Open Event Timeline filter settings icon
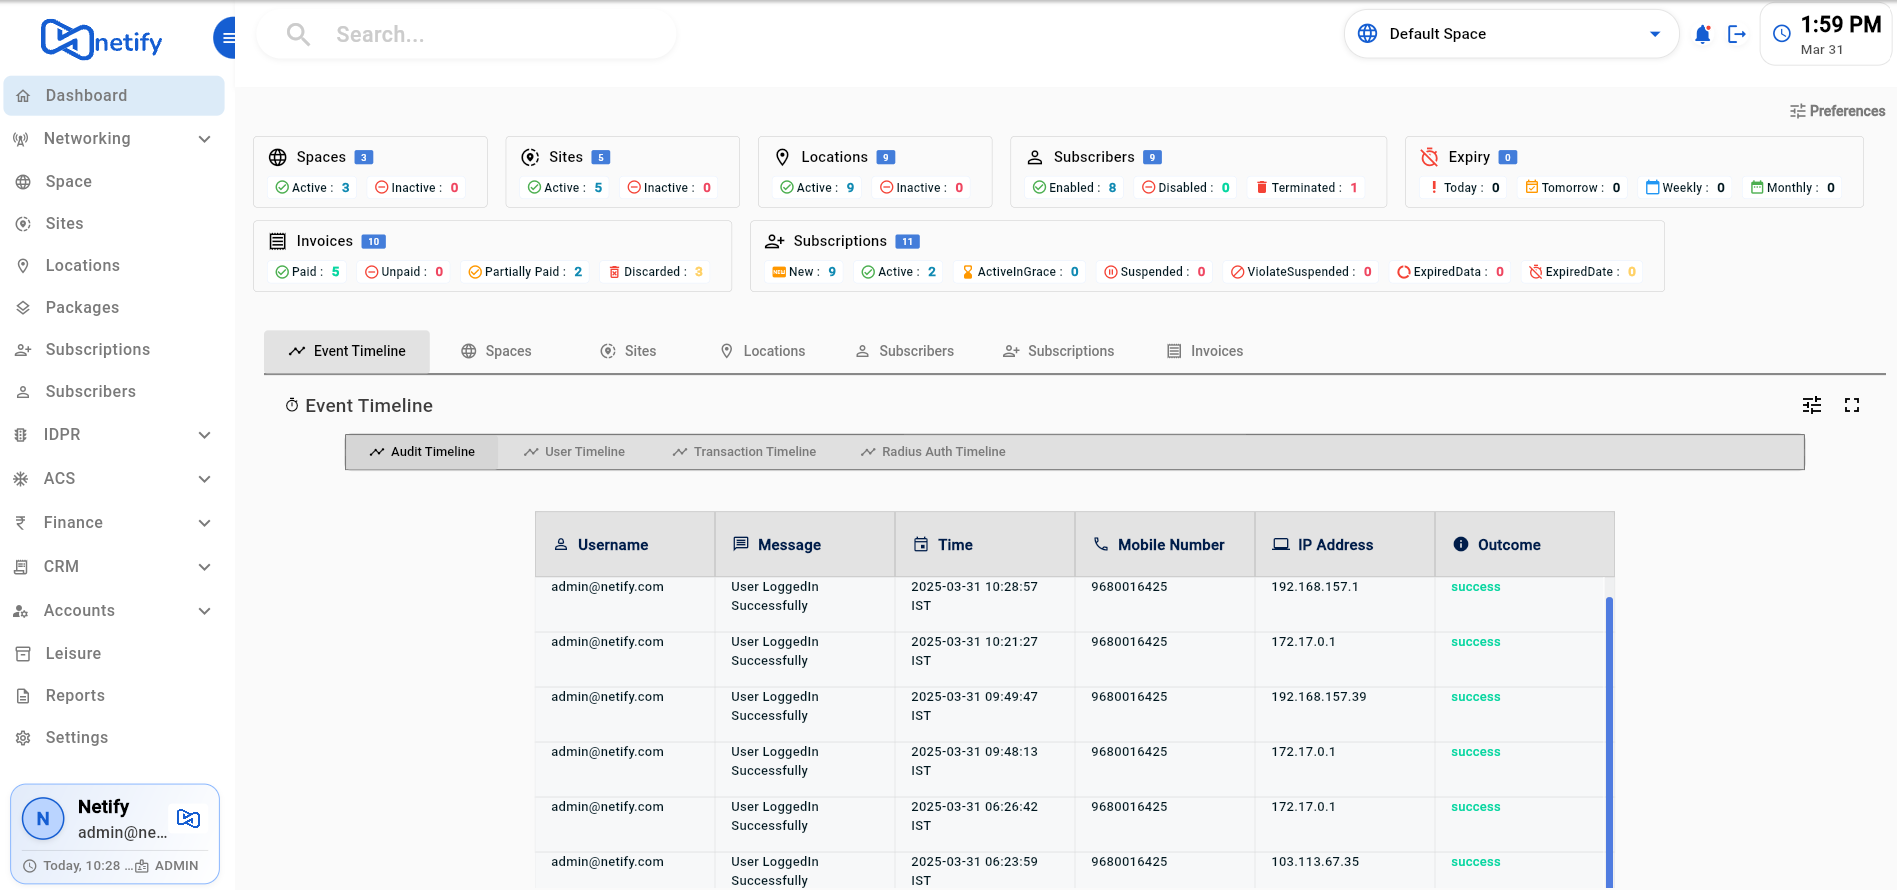The height and width of the screenshot is (890, 1897). click(1811, 405)
